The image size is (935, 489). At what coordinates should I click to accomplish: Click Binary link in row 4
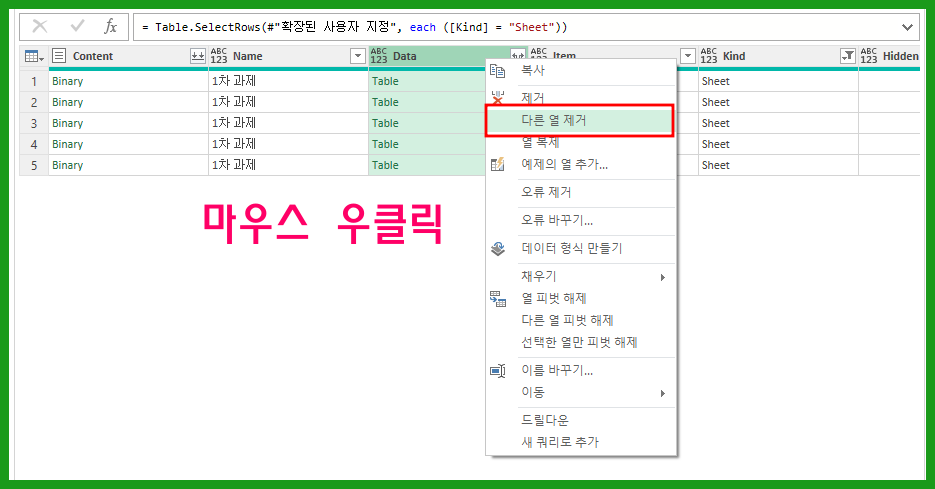pos(67,144)
